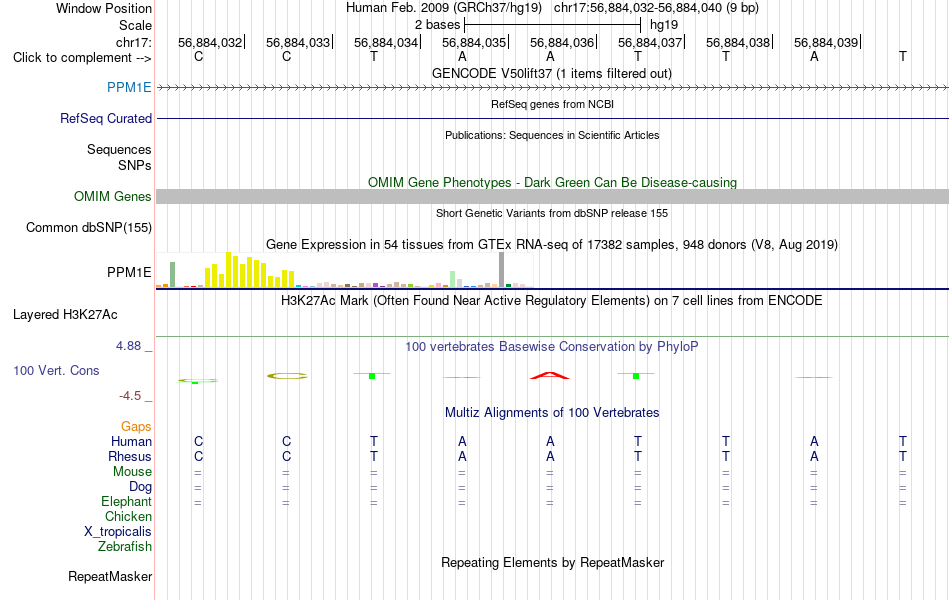Viewport: 950px width, 600px height.
Task: Select the -4.5 PhyloP scale value
Action: [x=130, y=396]
